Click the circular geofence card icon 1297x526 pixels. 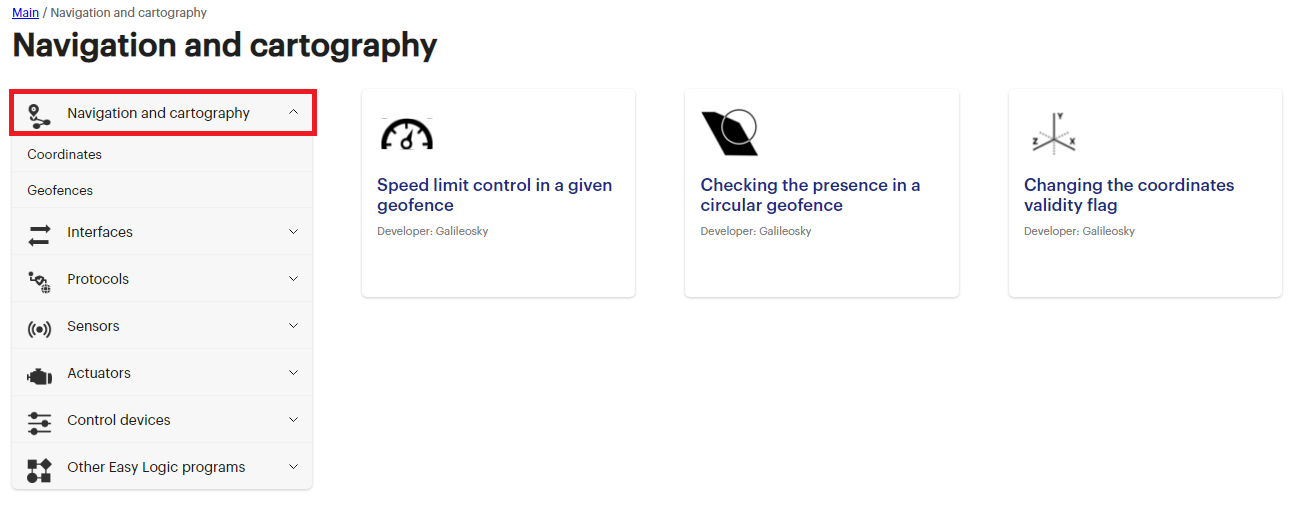tap(730, 133)
